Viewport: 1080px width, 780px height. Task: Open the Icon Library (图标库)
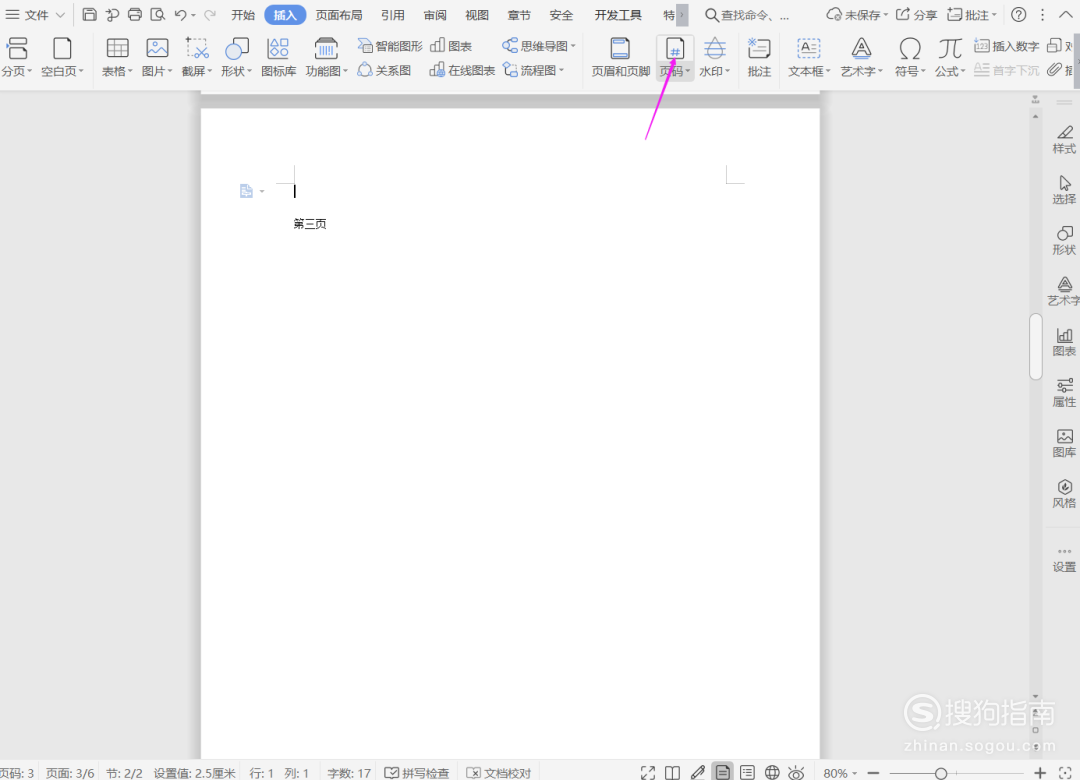pos(278,57)
